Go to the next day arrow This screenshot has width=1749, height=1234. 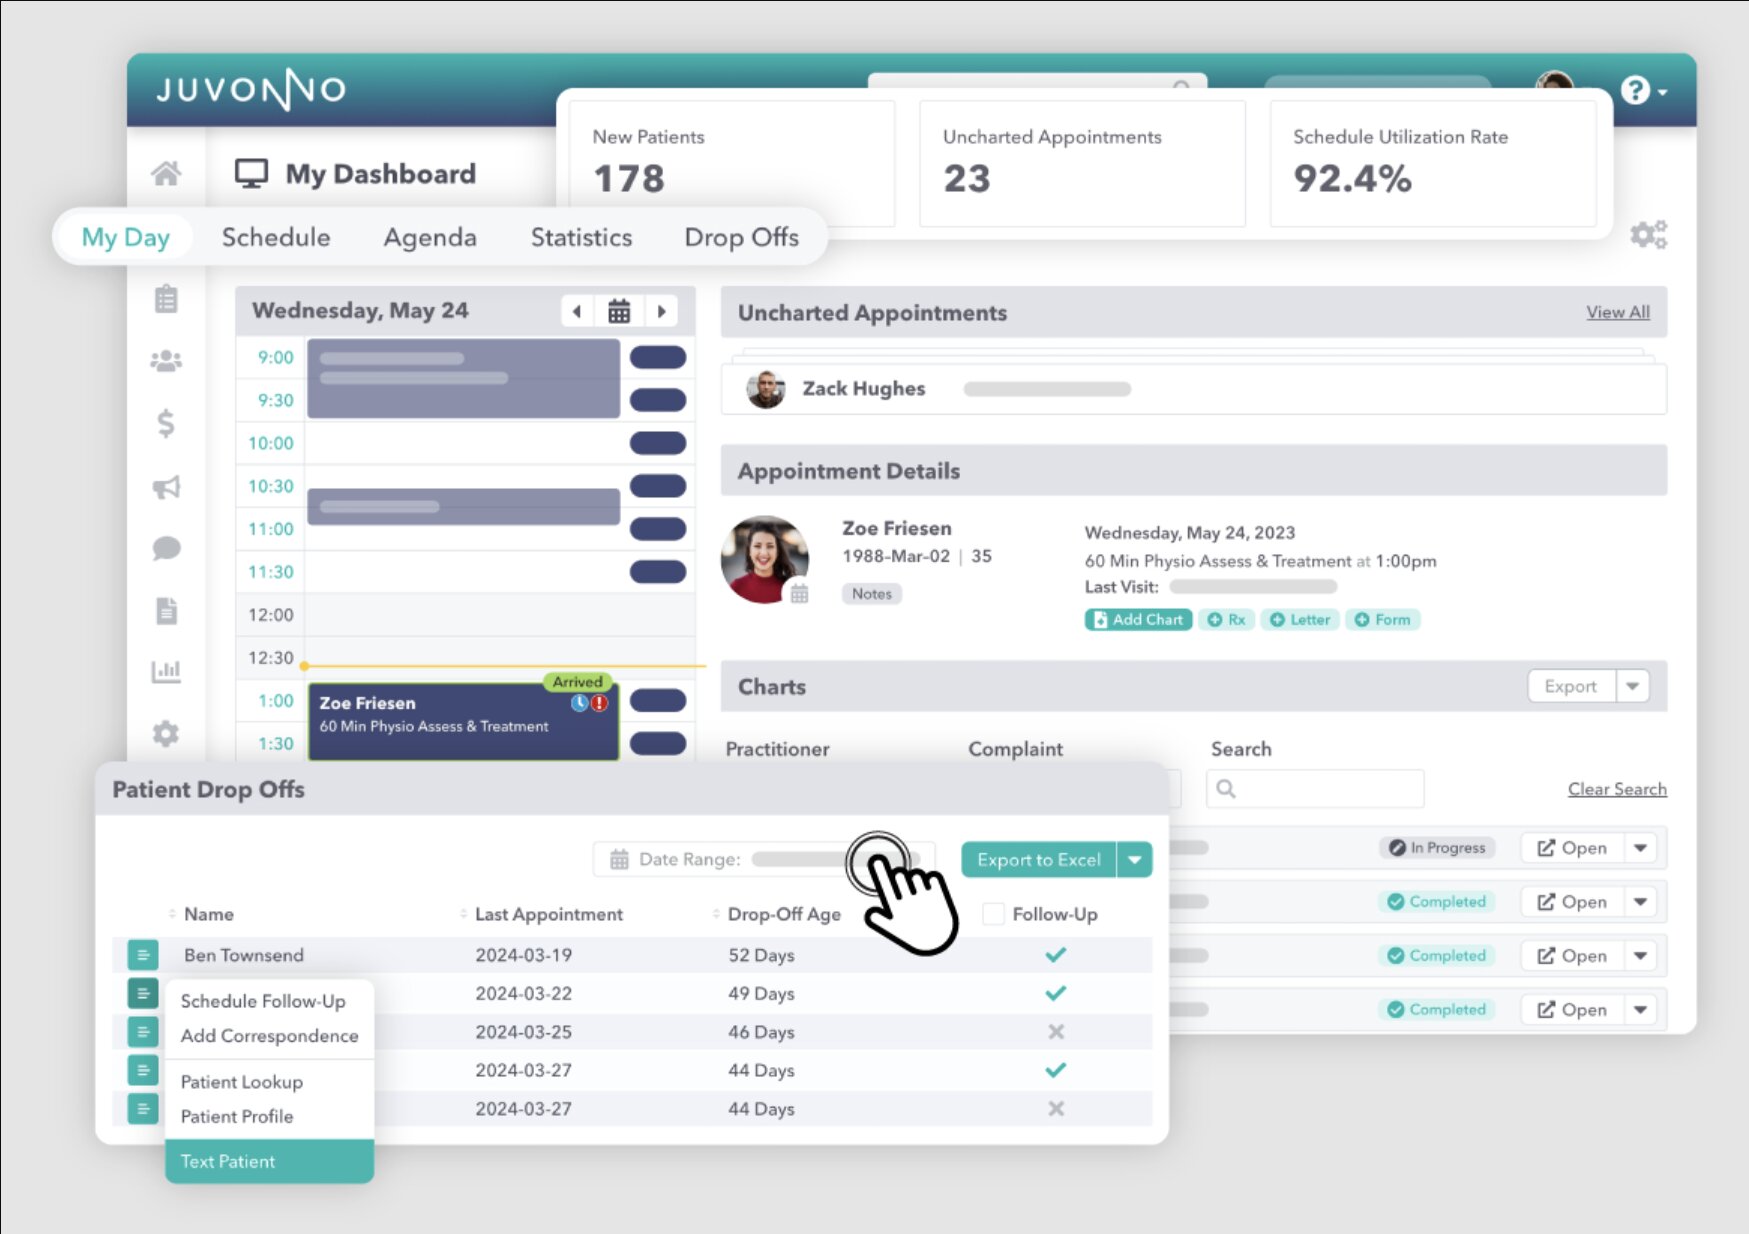point(661,311)
